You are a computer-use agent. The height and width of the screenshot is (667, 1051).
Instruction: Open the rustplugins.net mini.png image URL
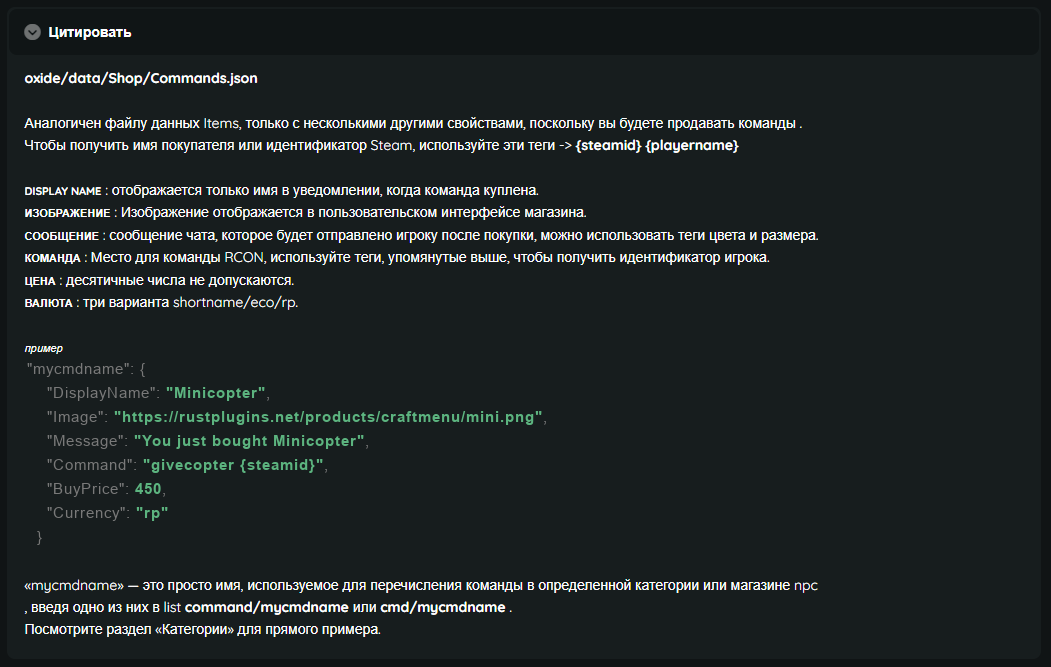328,416
